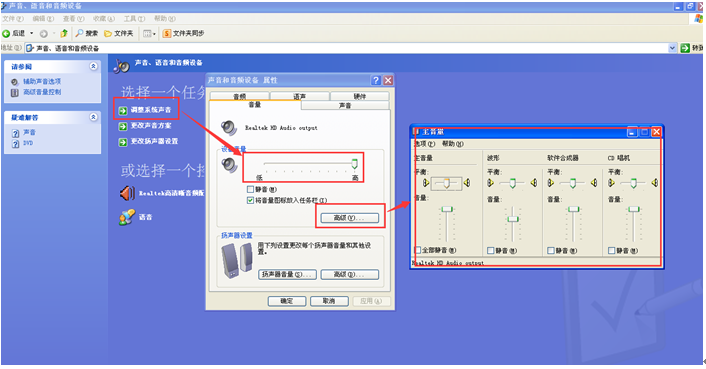The height and width of the screenshot is (369, 706).
Task: Mute the CD 唱机 channel checkbox
Action: [x=611, y=250]
